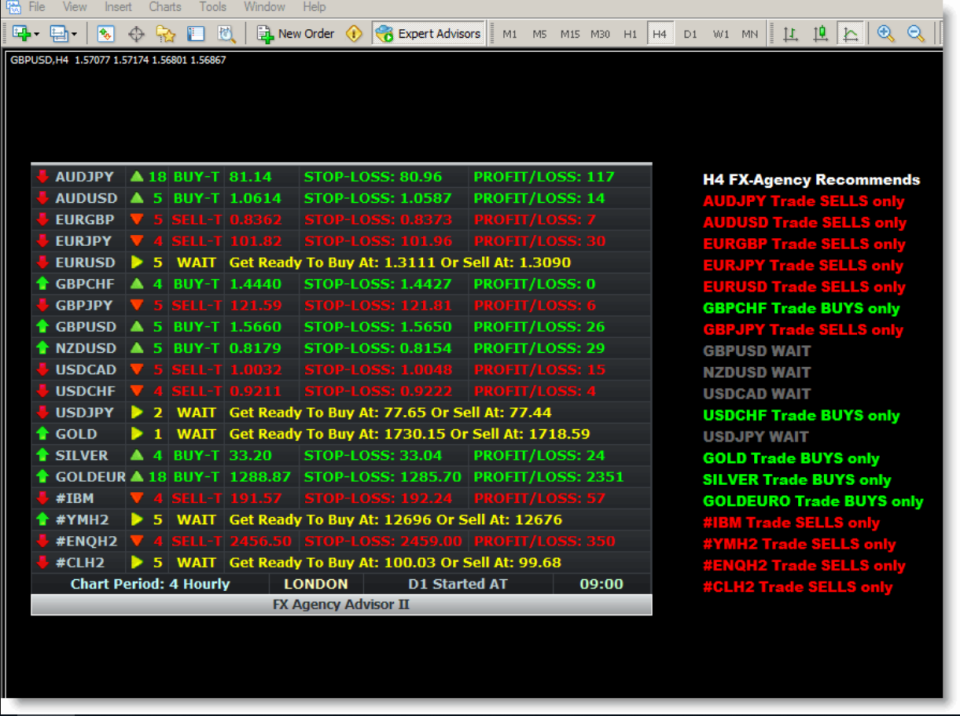Open the Terminal panel
The width and height of the screenshot is (960, 716).
(196, 33)
